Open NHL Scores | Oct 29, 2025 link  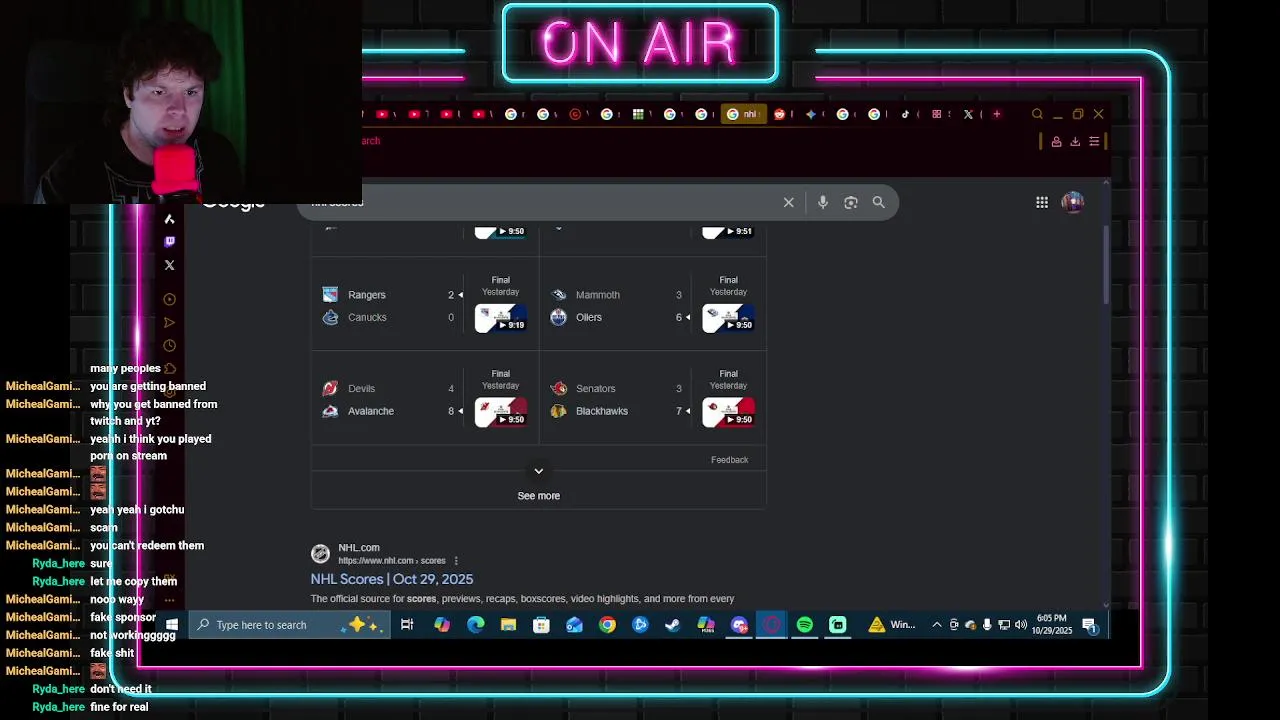click(x=392, y=579)
